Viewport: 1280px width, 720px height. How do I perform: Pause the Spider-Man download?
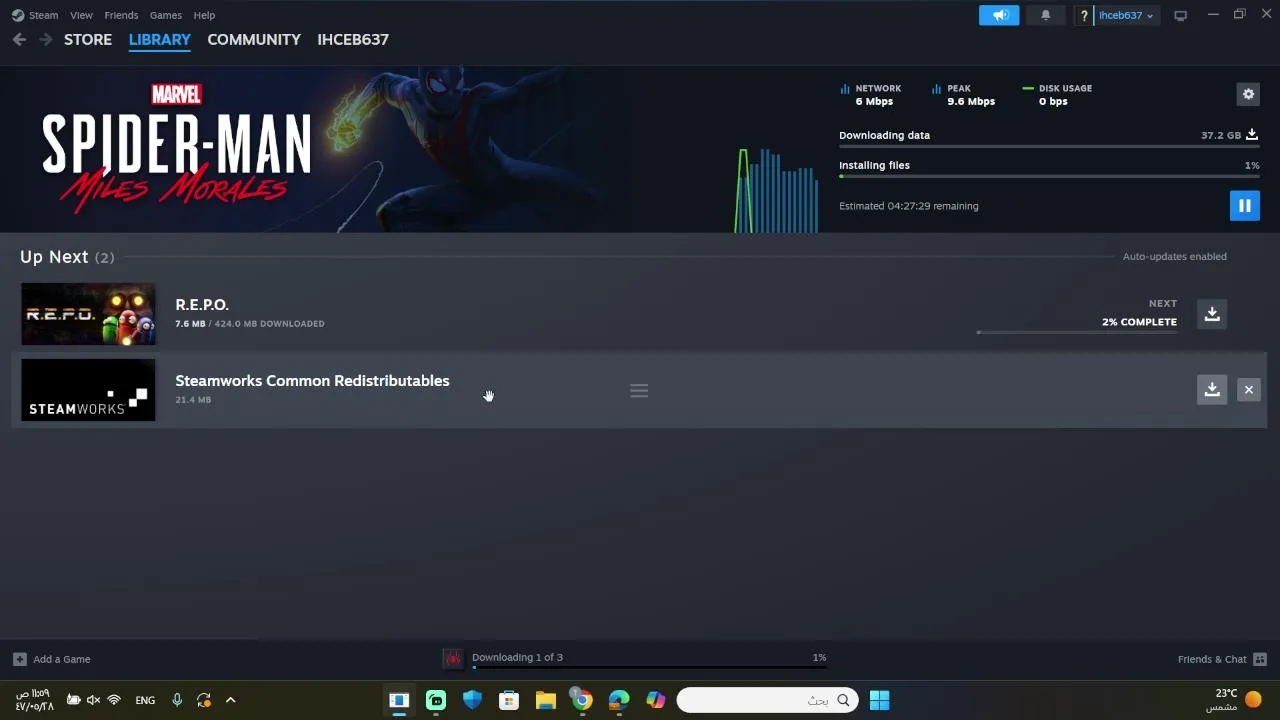1244,206
